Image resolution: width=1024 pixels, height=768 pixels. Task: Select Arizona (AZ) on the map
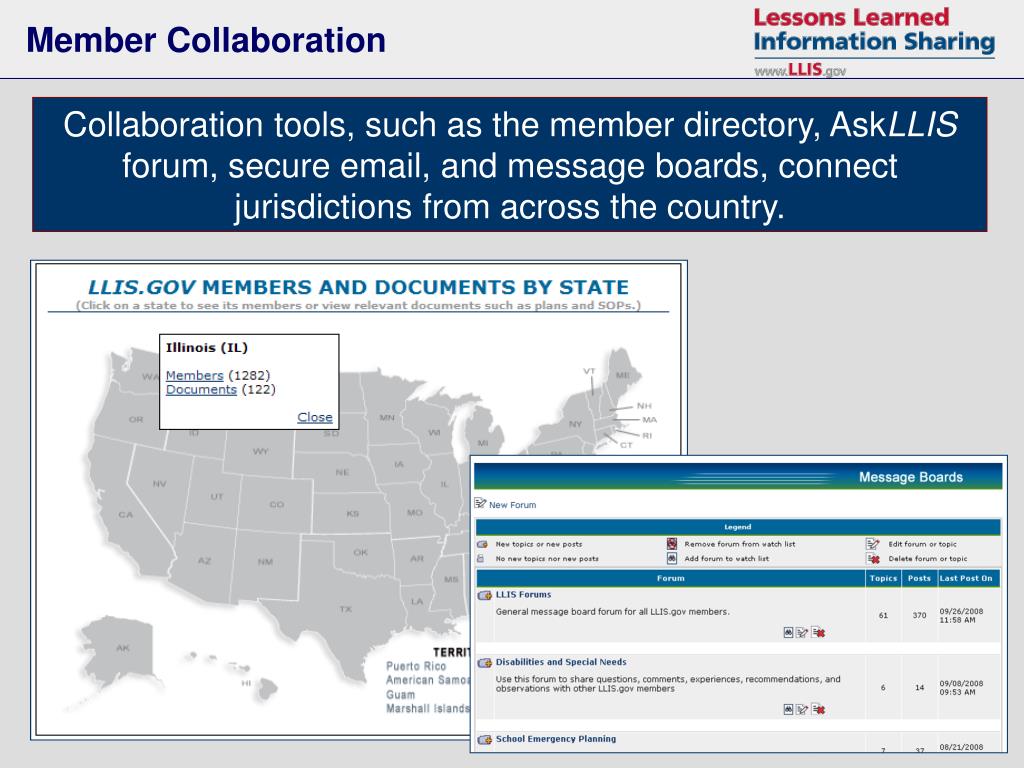(x=204, y=560)
